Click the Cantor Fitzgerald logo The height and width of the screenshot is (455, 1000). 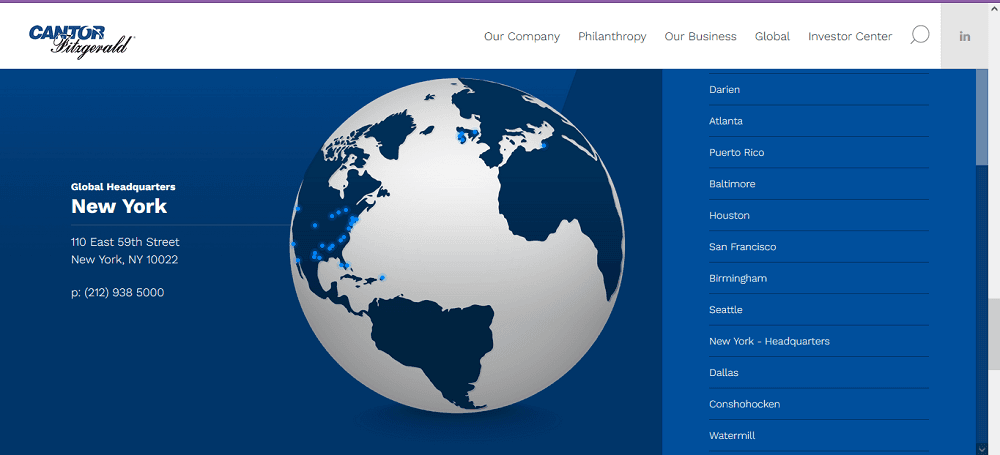point(82,41)
